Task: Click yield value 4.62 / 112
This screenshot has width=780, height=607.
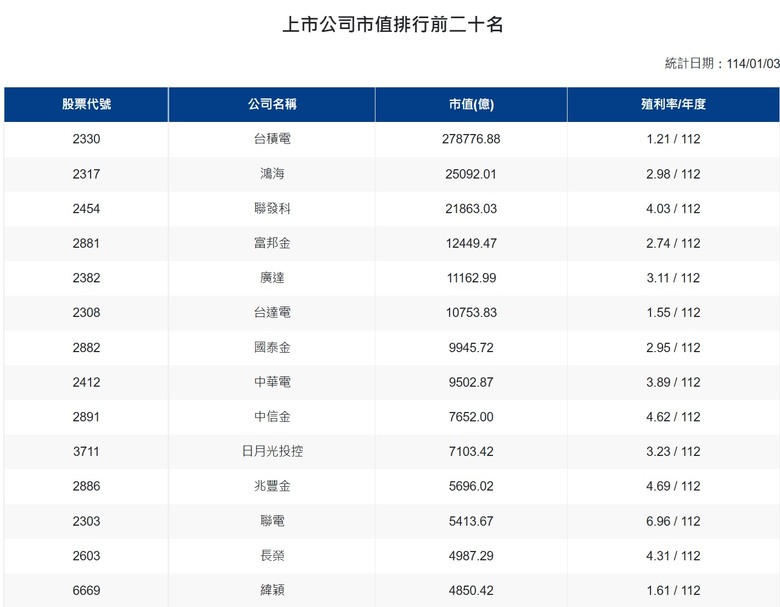Action: (x=673, y=417)
